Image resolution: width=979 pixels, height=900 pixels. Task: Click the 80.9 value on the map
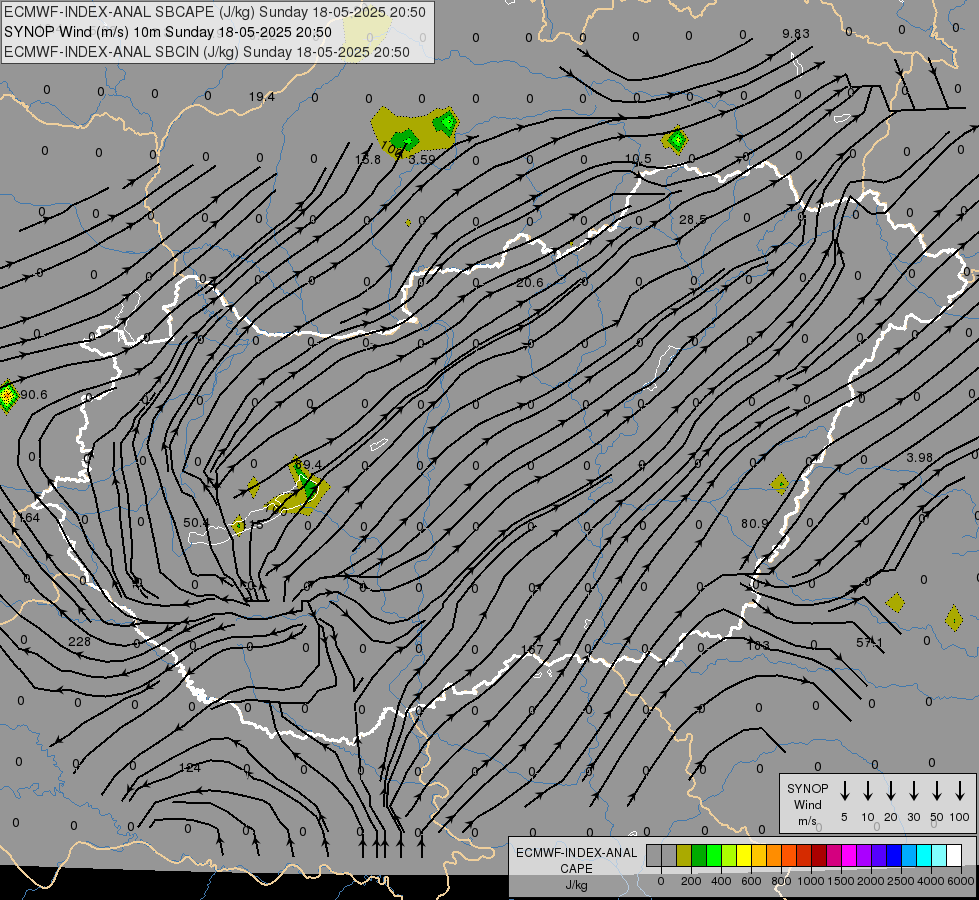754,523
